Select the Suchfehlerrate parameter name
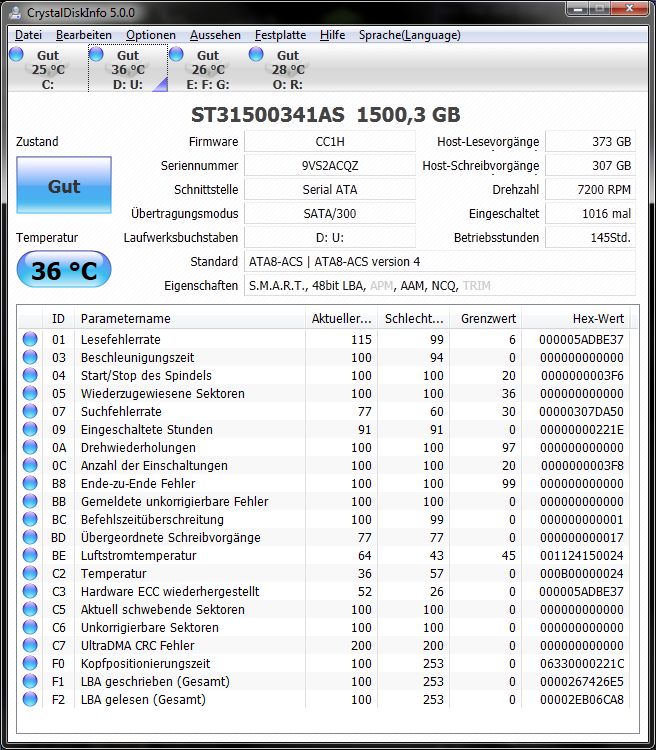 [x=121, y=411]
